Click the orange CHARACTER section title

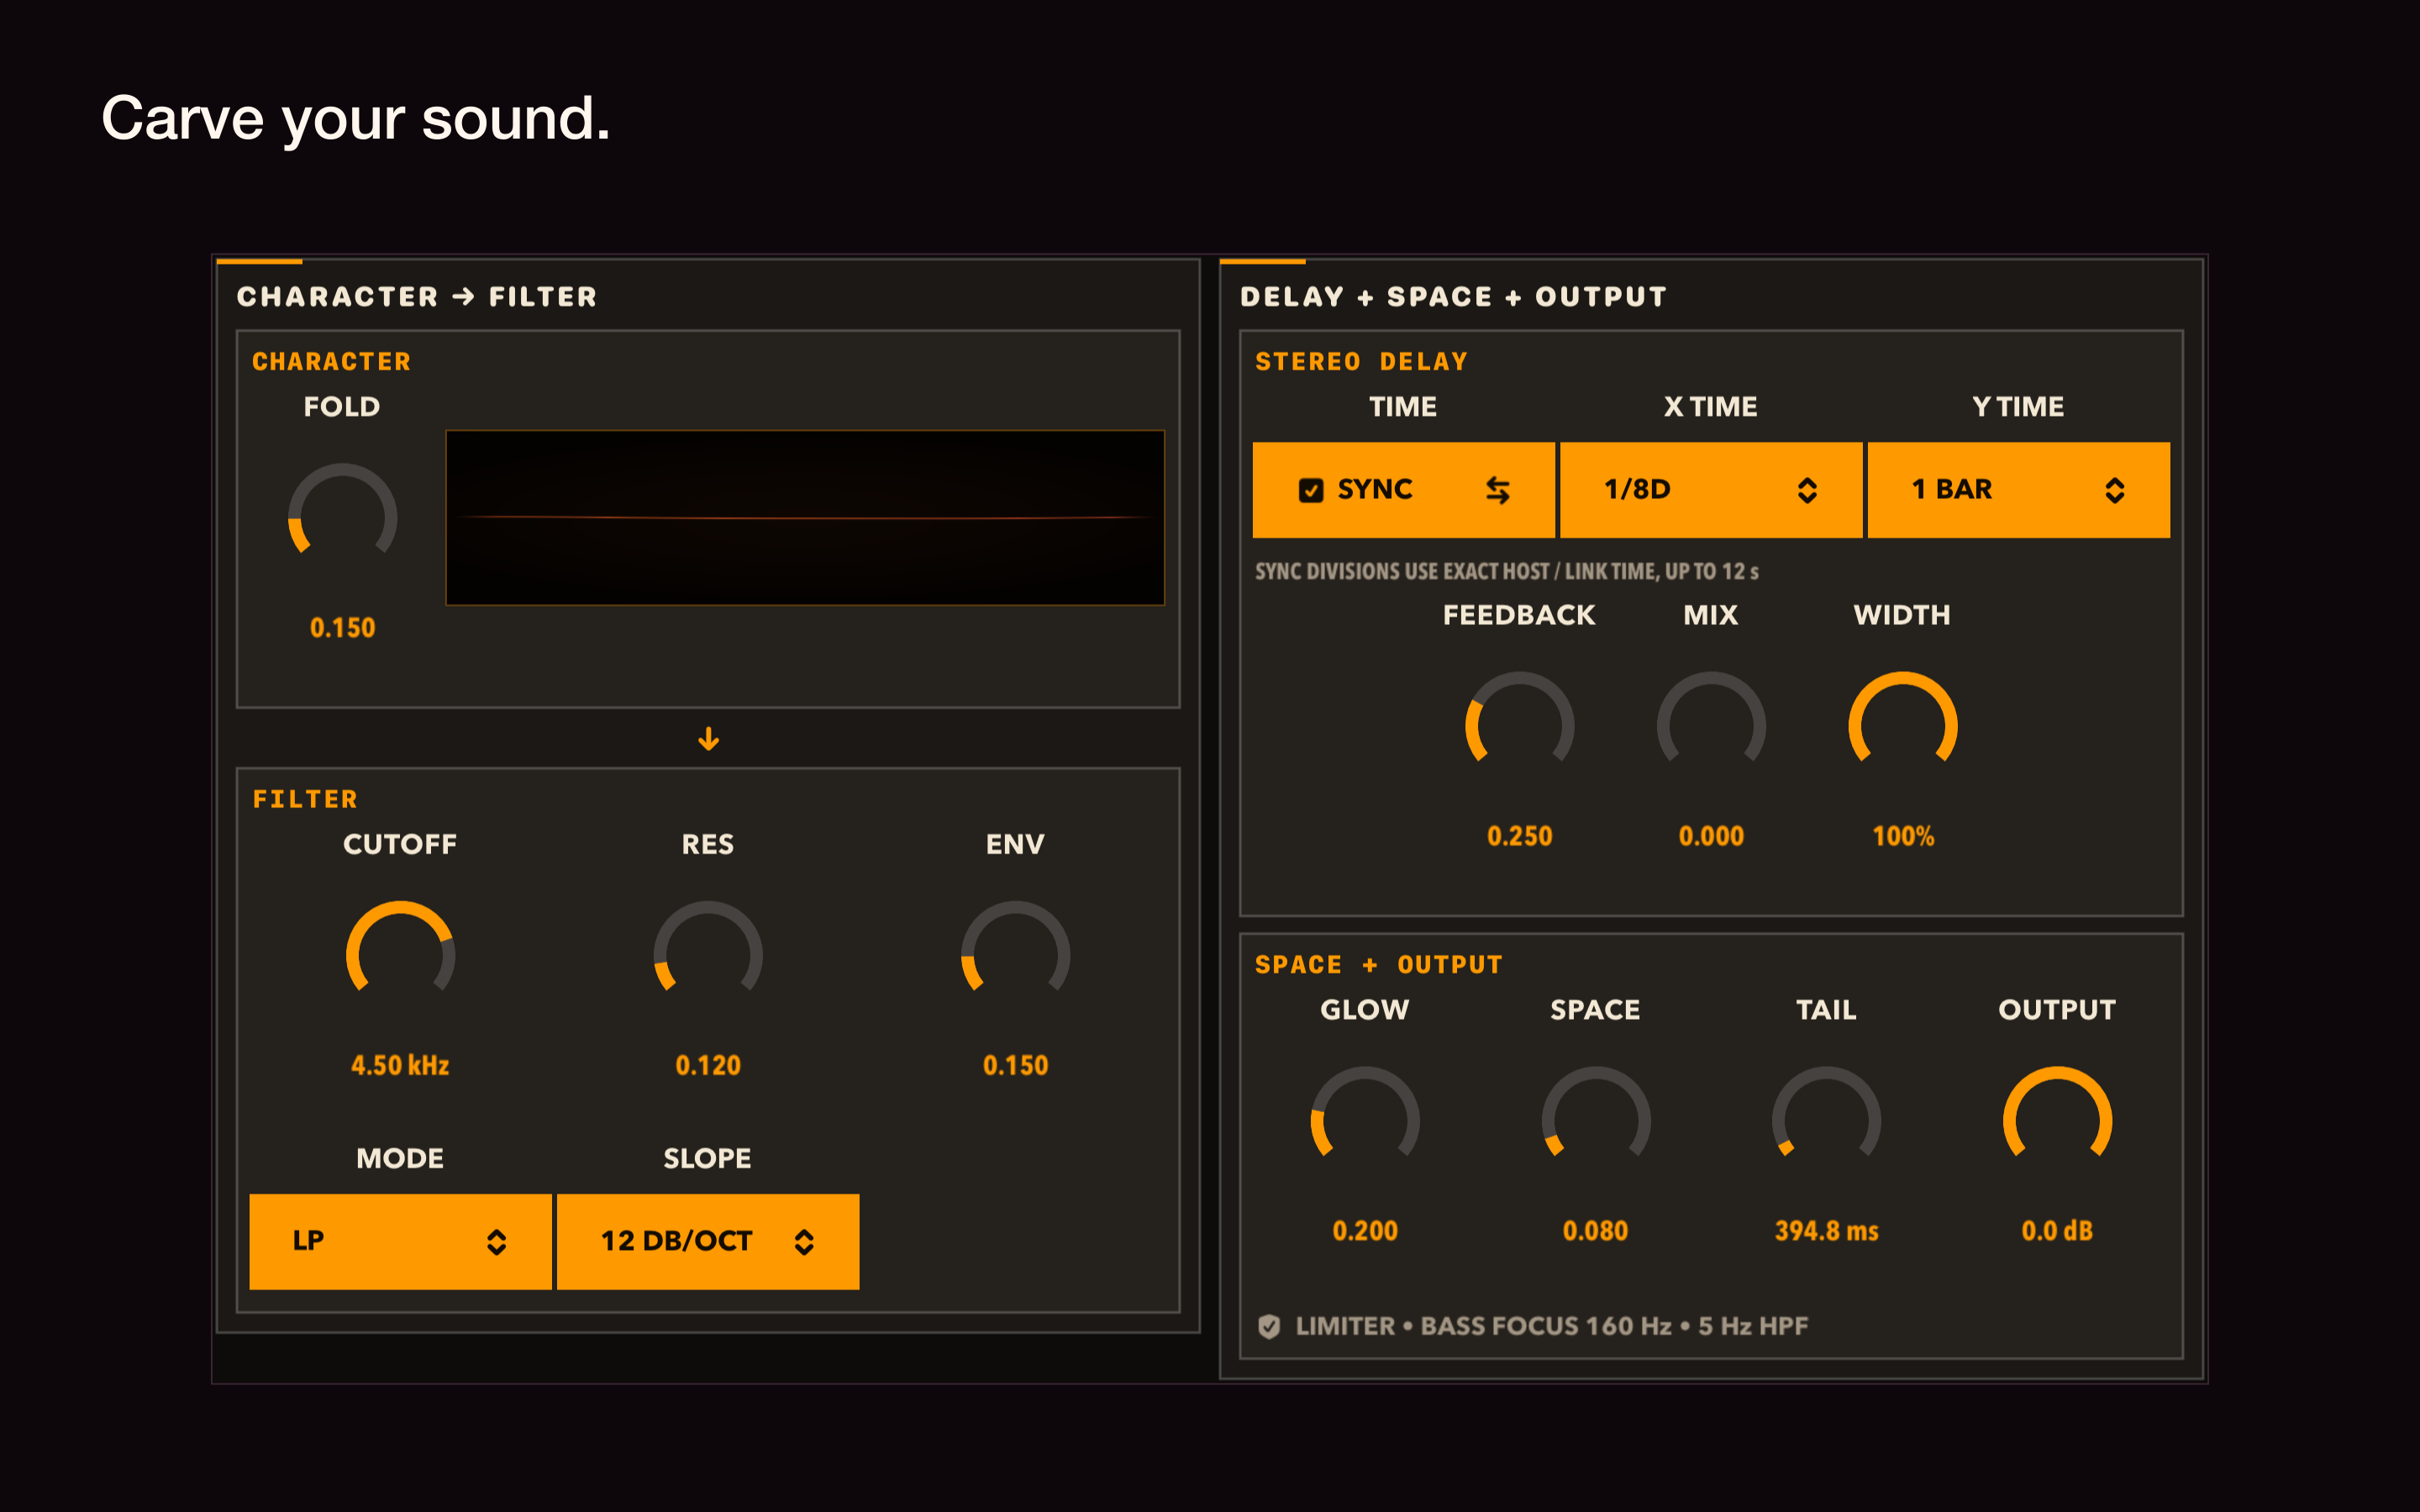tap(331, 361)
